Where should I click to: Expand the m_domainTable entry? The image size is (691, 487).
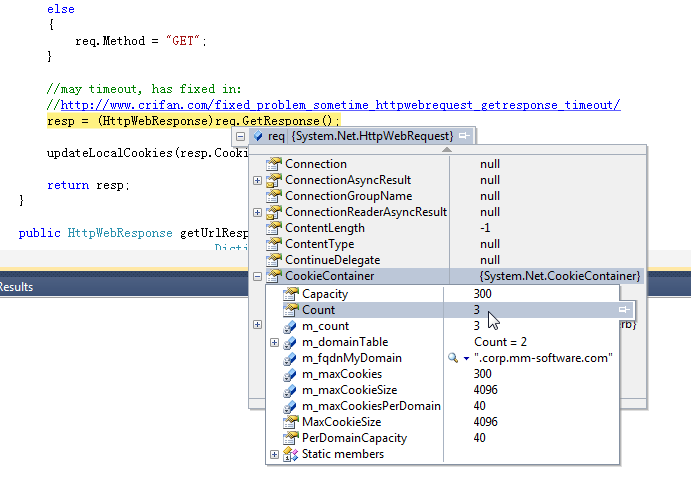274,342
